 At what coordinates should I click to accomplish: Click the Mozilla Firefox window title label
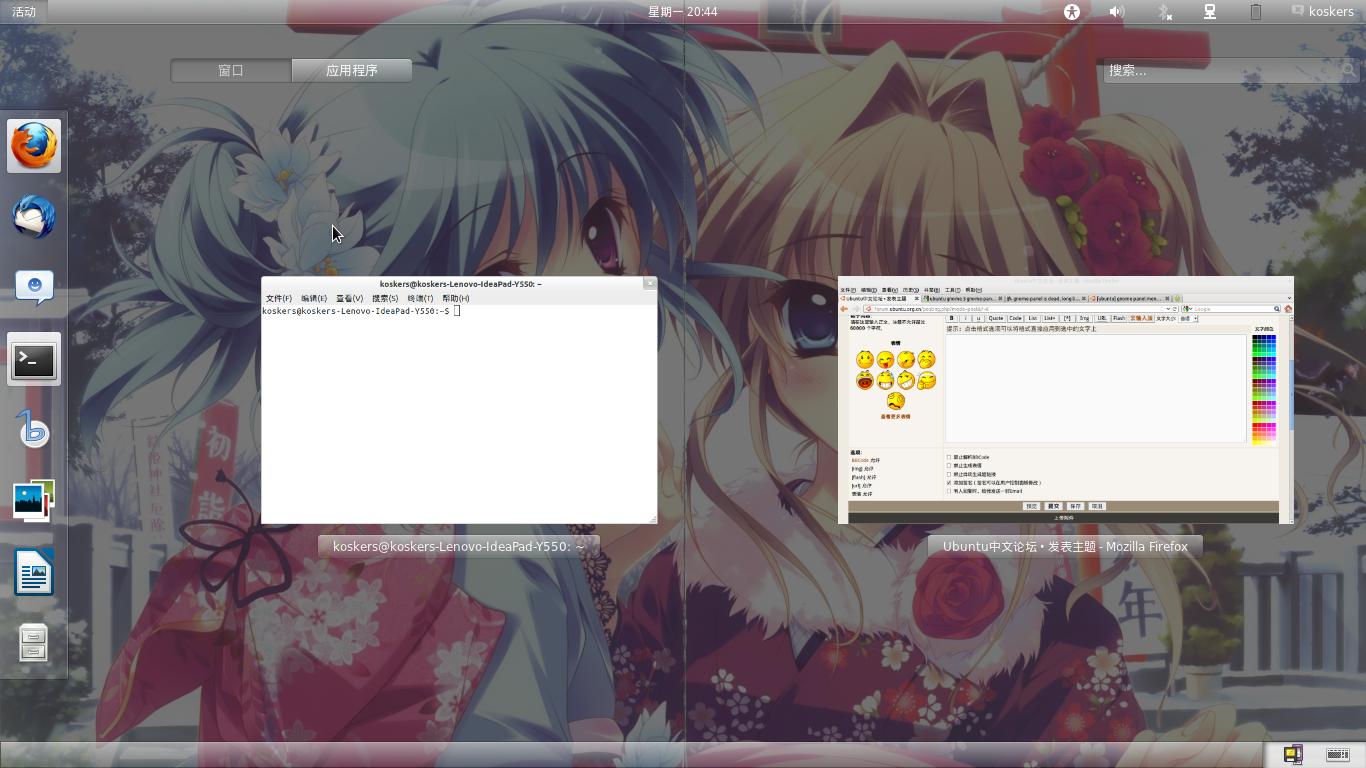pyautogui.click(x=1065, y=547)
